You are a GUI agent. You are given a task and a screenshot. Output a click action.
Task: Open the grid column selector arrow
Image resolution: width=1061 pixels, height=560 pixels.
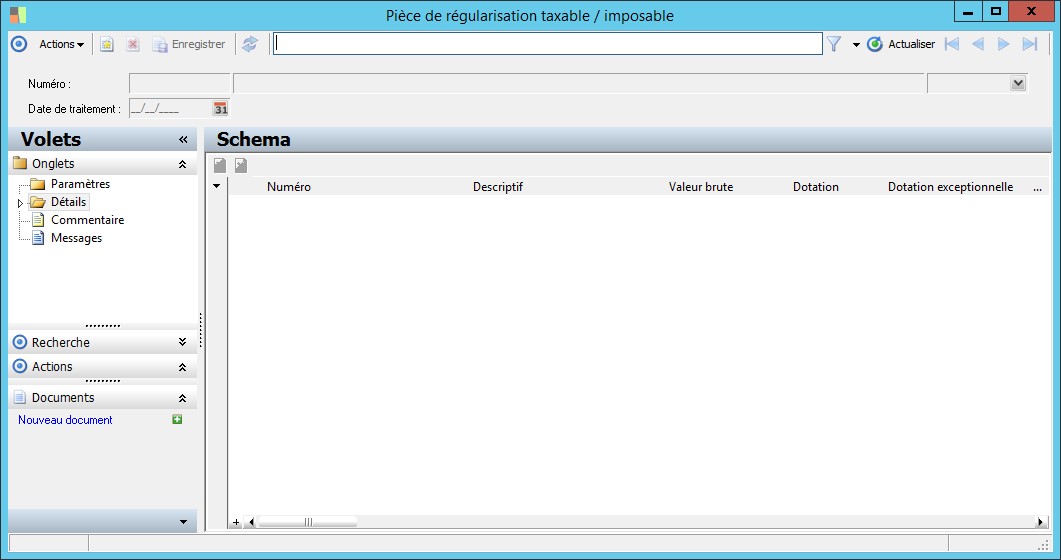[x=217, y=186]
